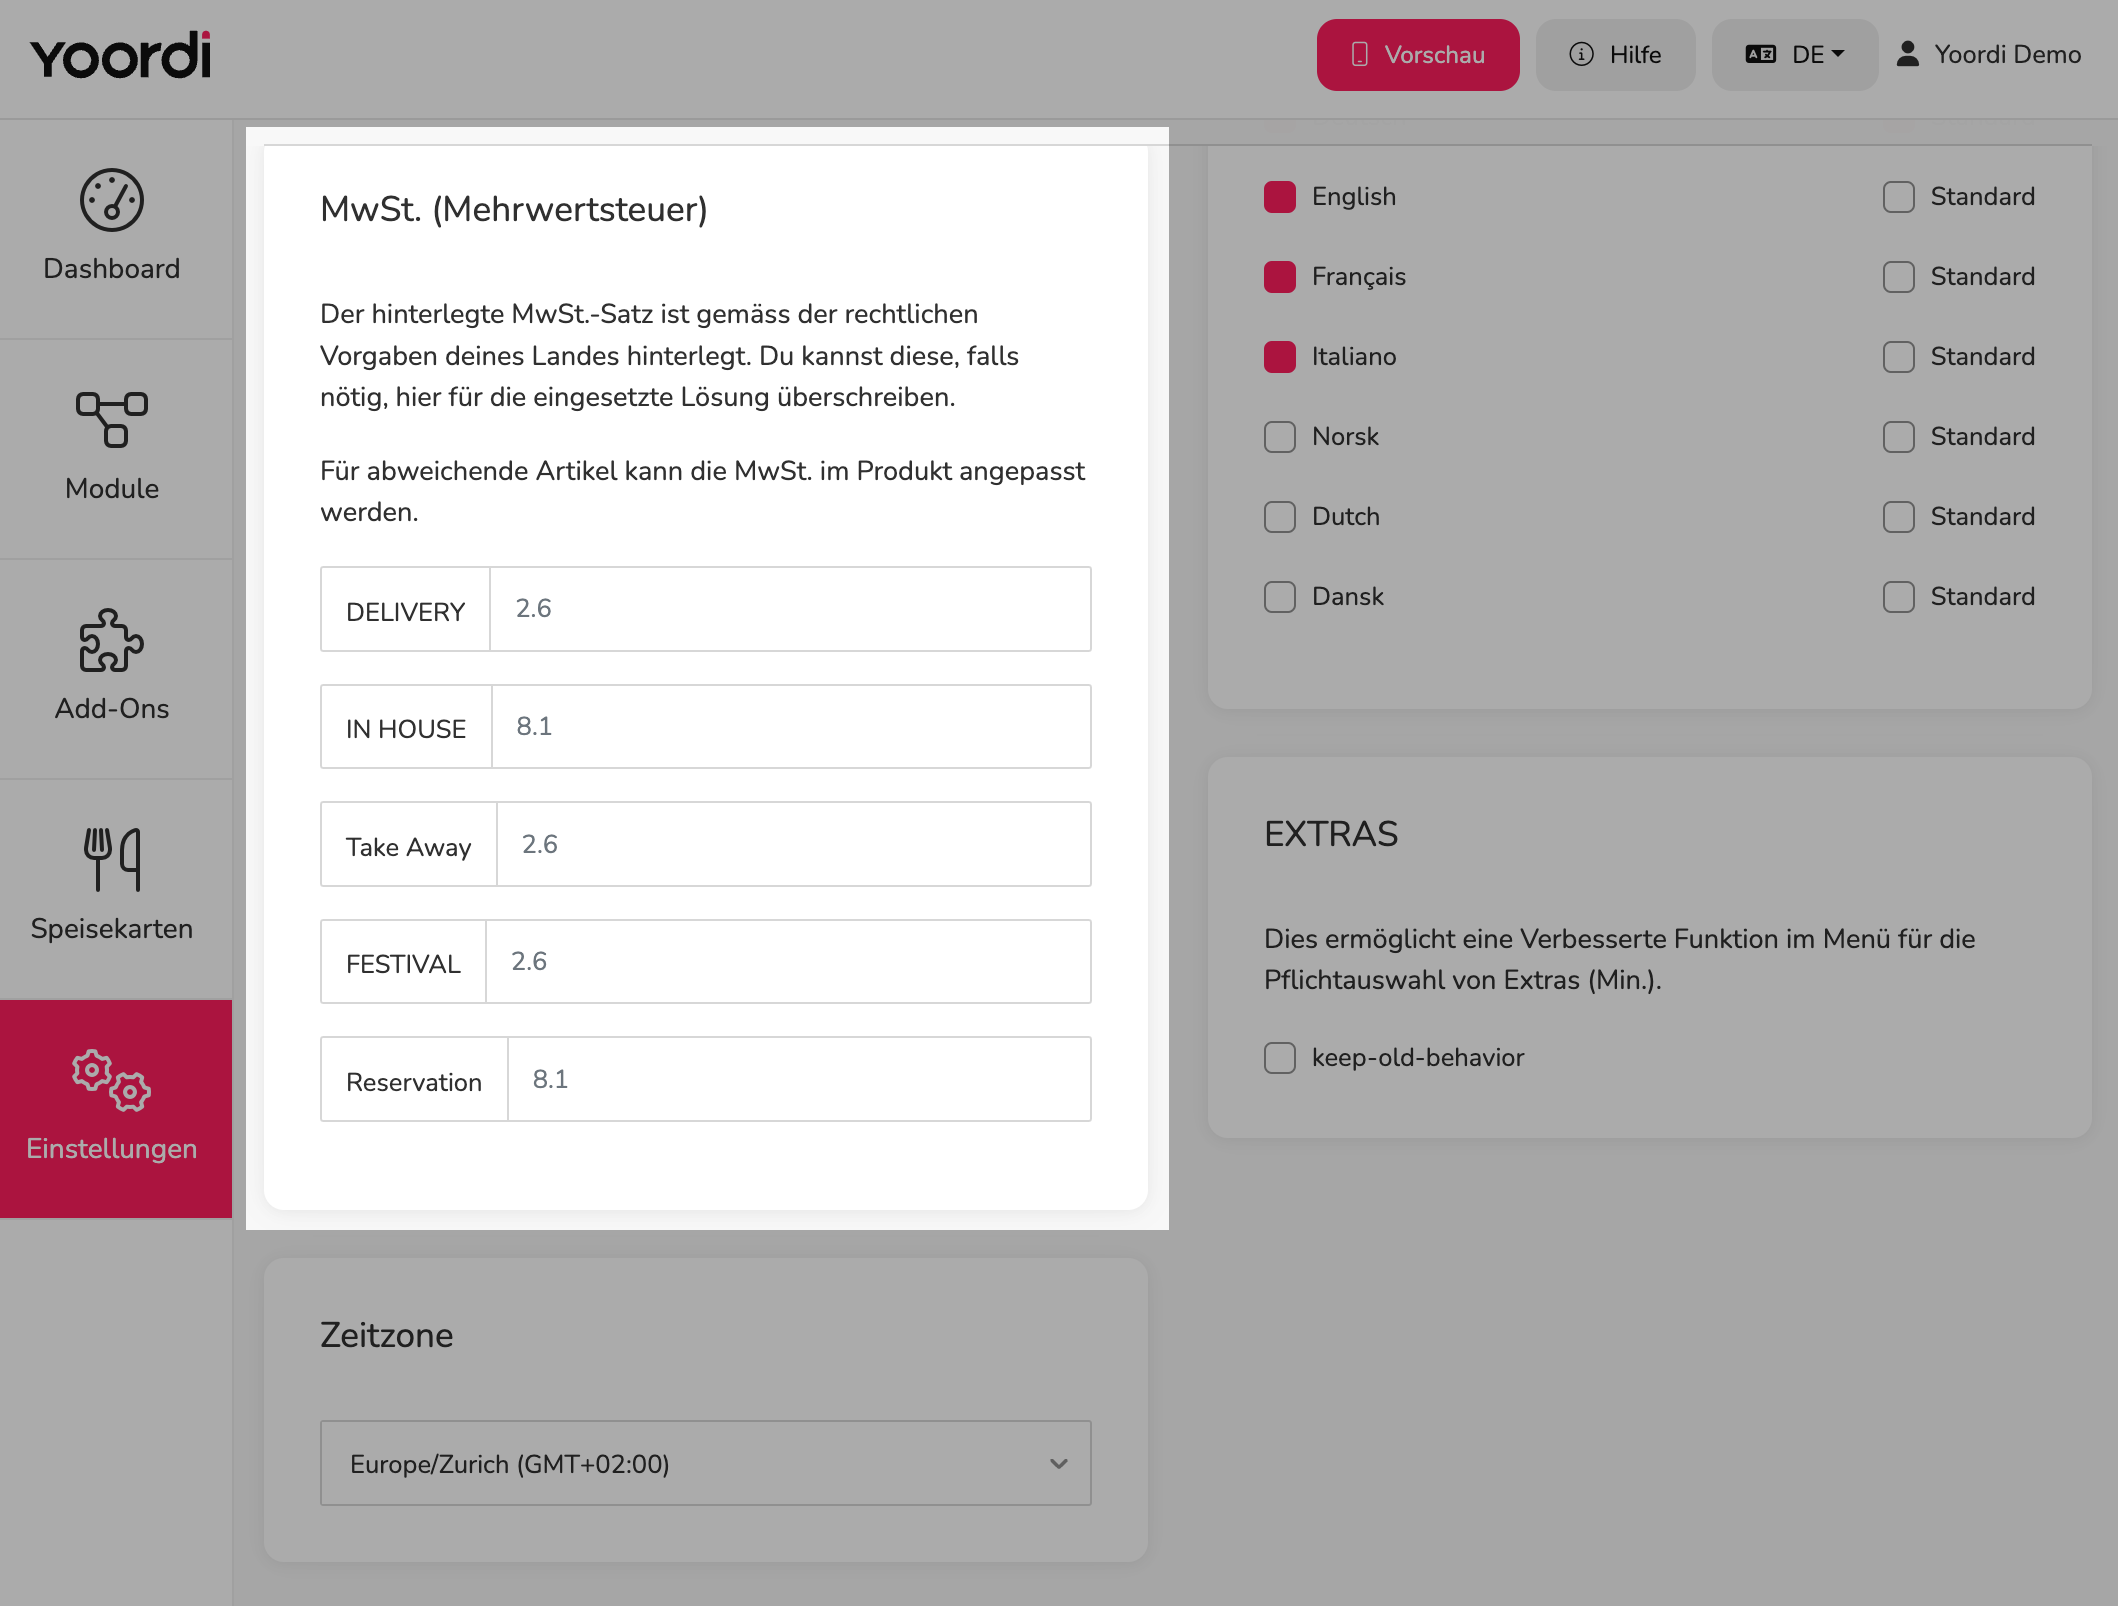Expand the Europe/Zurich timezone dropdown
The width and height of the screenshot is (2118, 1606).
coord(706,1464)
